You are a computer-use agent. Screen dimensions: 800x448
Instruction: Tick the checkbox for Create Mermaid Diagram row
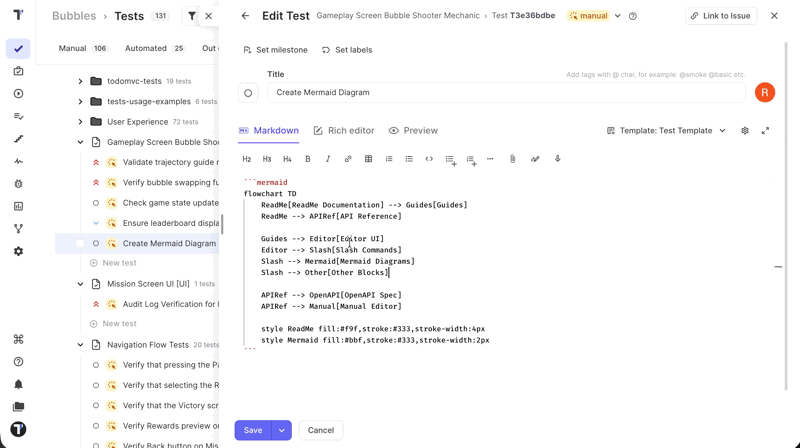[x=80, y=244]
